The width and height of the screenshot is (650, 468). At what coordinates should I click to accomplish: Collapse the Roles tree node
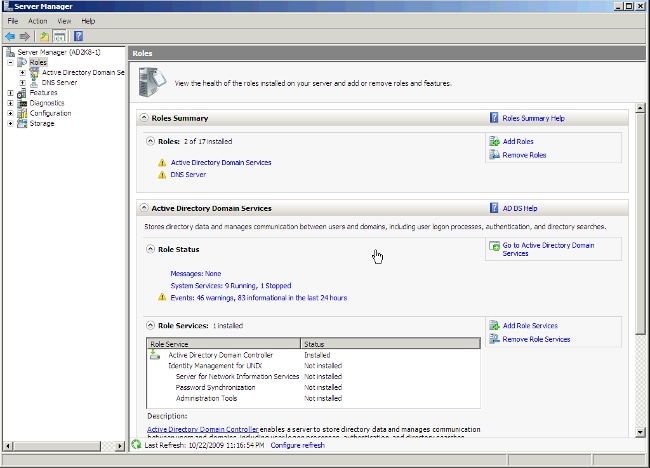pos(10,62)
